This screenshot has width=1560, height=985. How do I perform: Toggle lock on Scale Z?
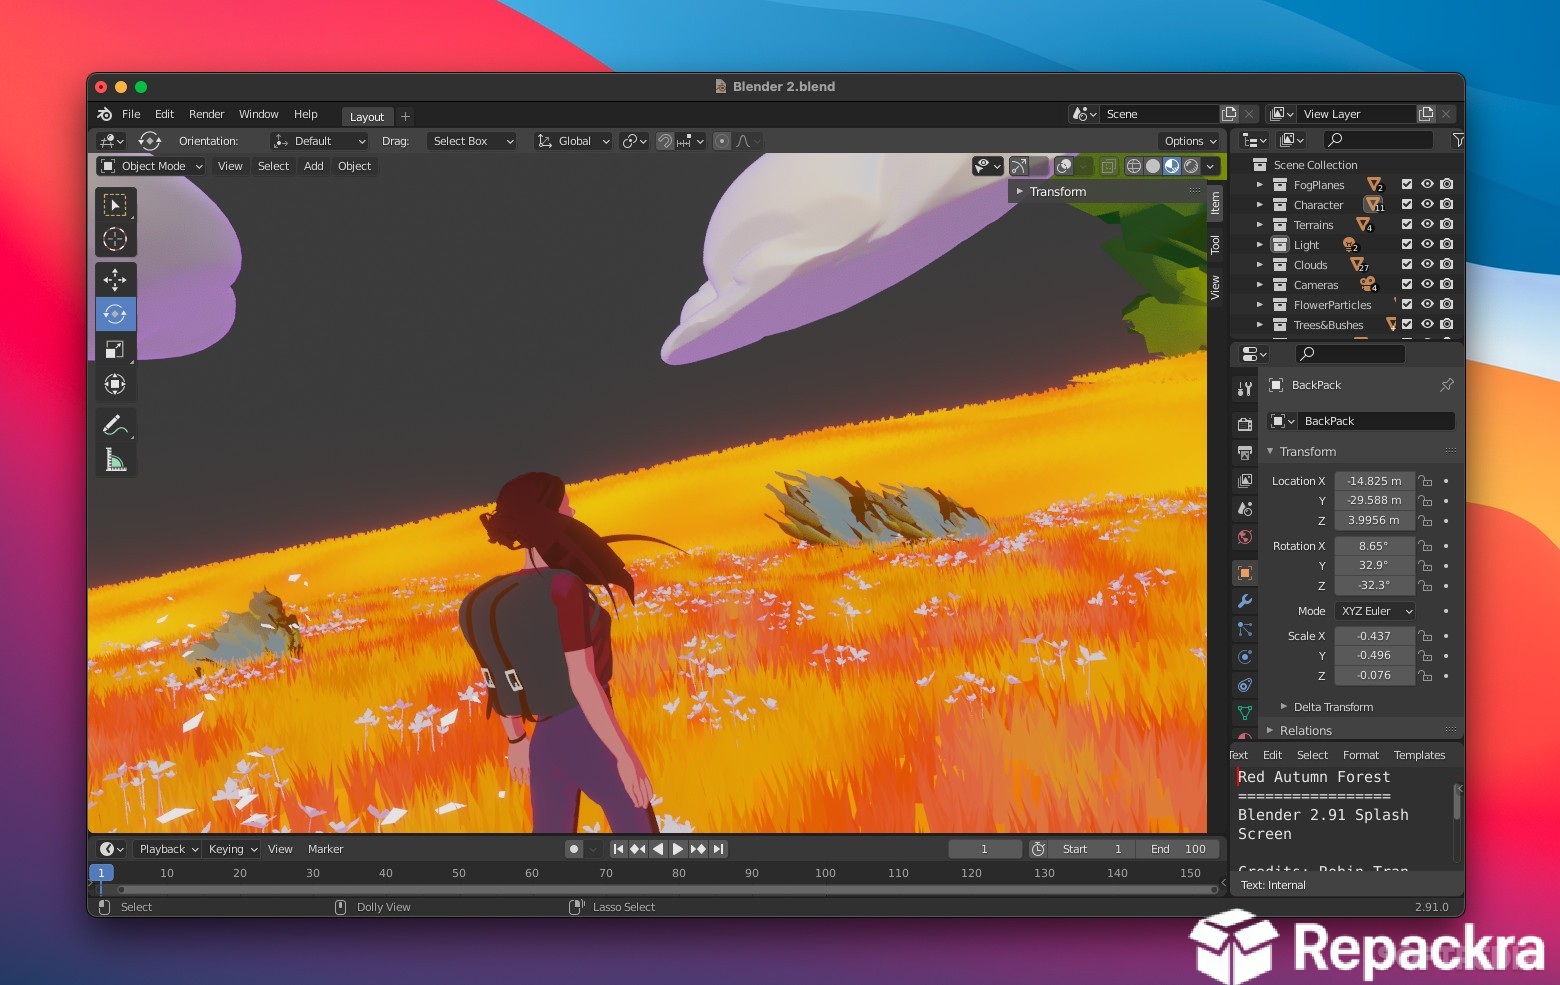[x=1426, y=676]
